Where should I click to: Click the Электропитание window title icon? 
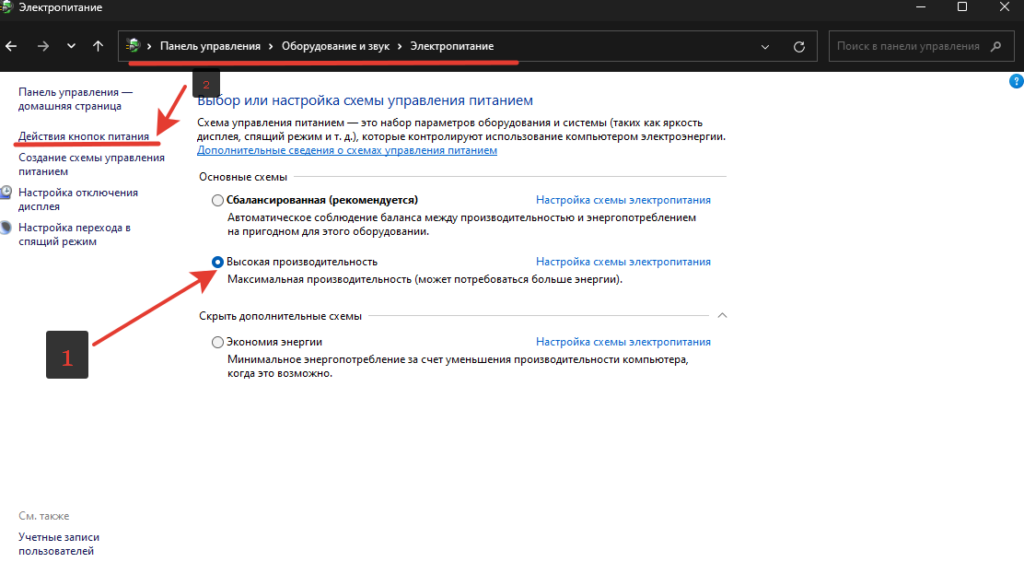click(7, 7)
